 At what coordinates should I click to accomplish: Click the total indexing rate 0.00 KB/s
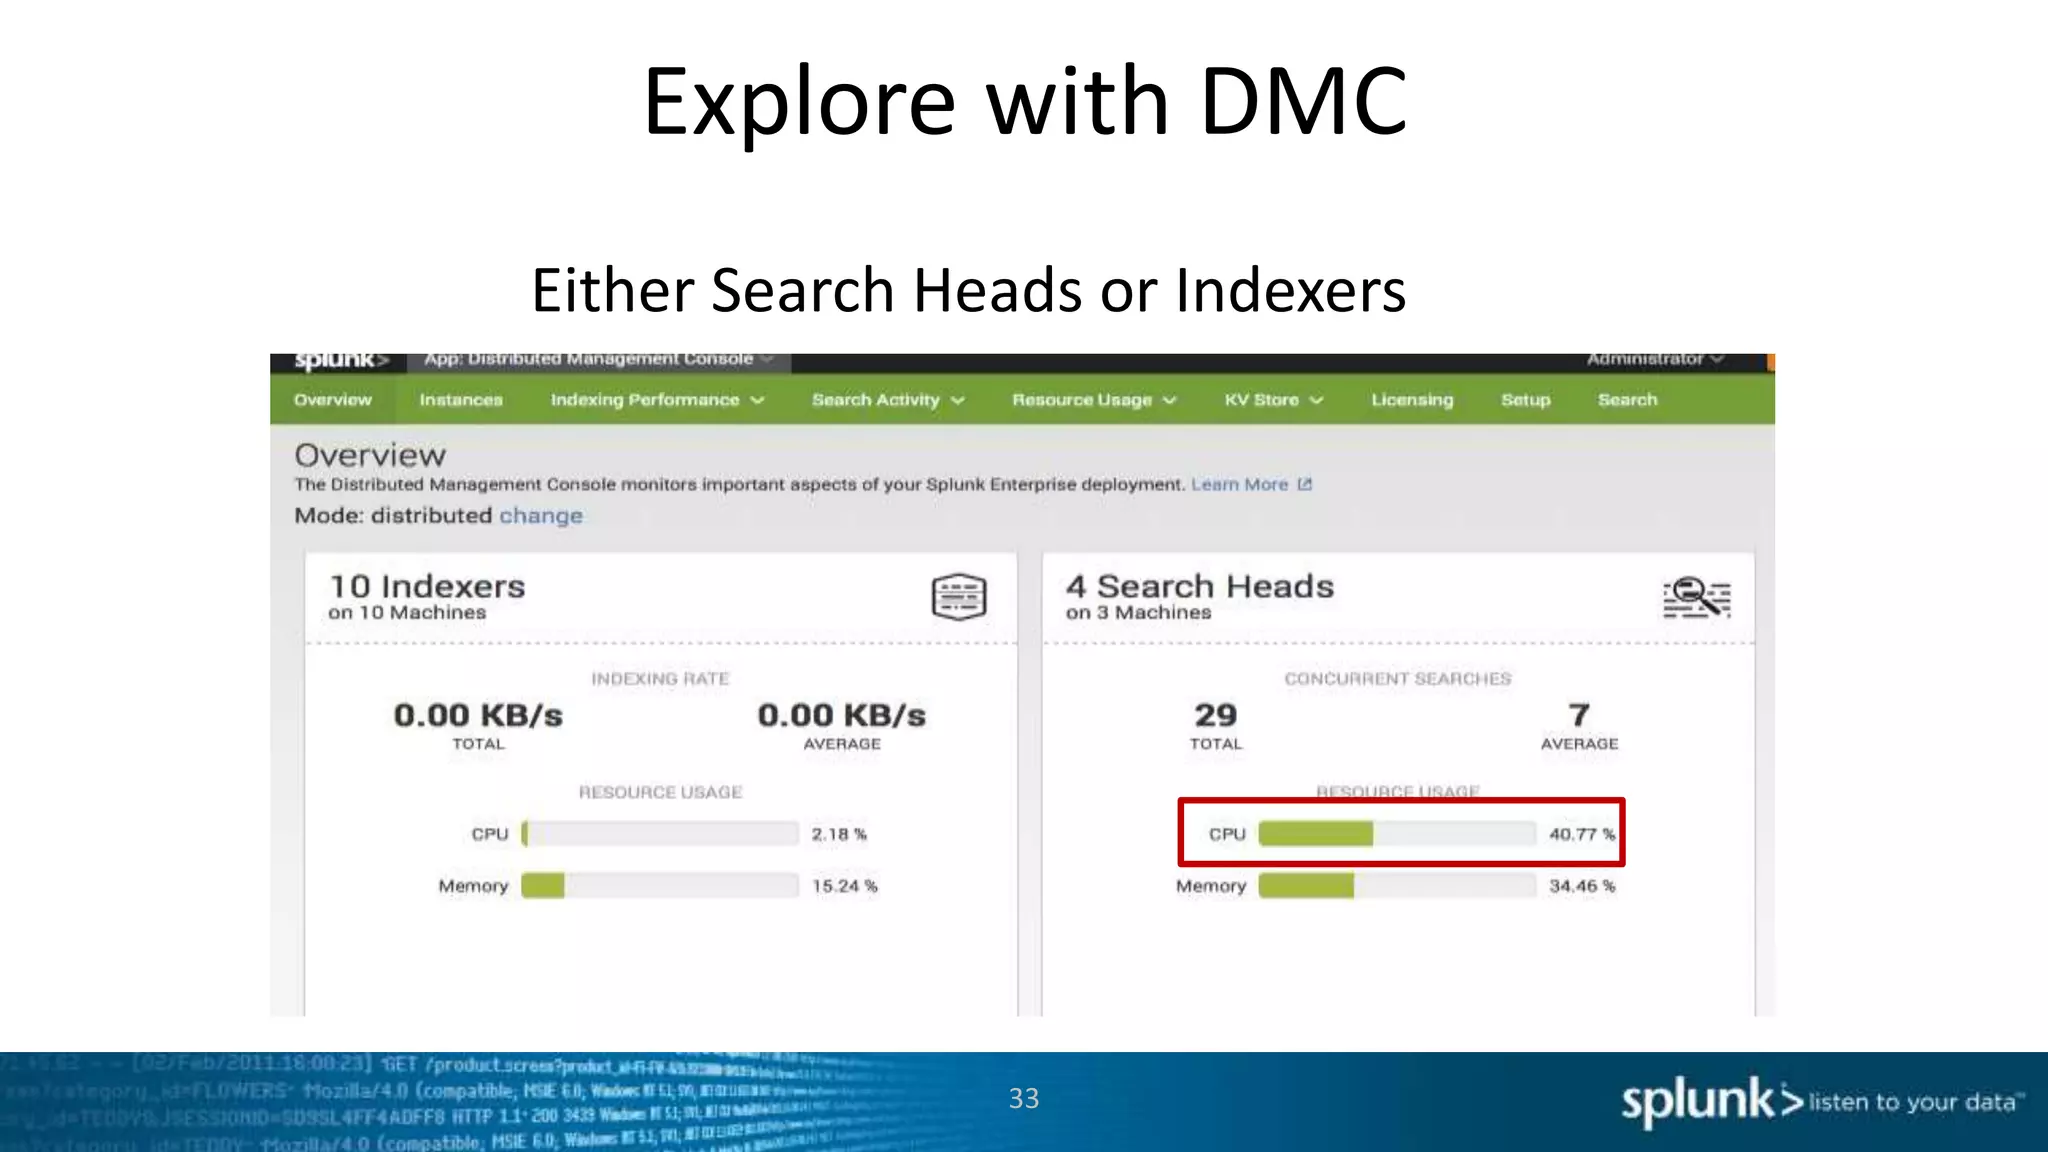point(478,715)
